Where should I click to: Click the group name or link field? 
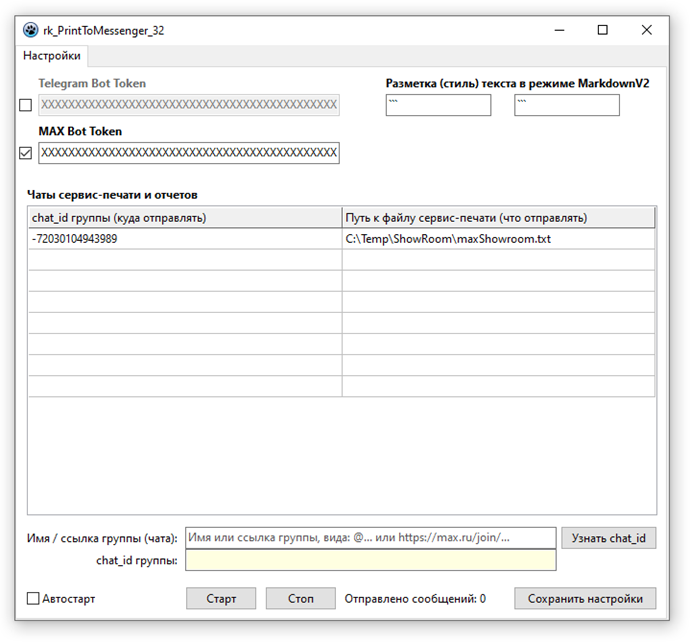tap(370, 538)
